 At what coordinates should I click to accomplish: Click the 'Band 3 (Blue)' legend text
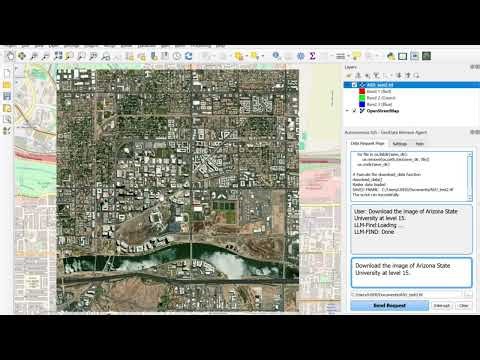380,104
